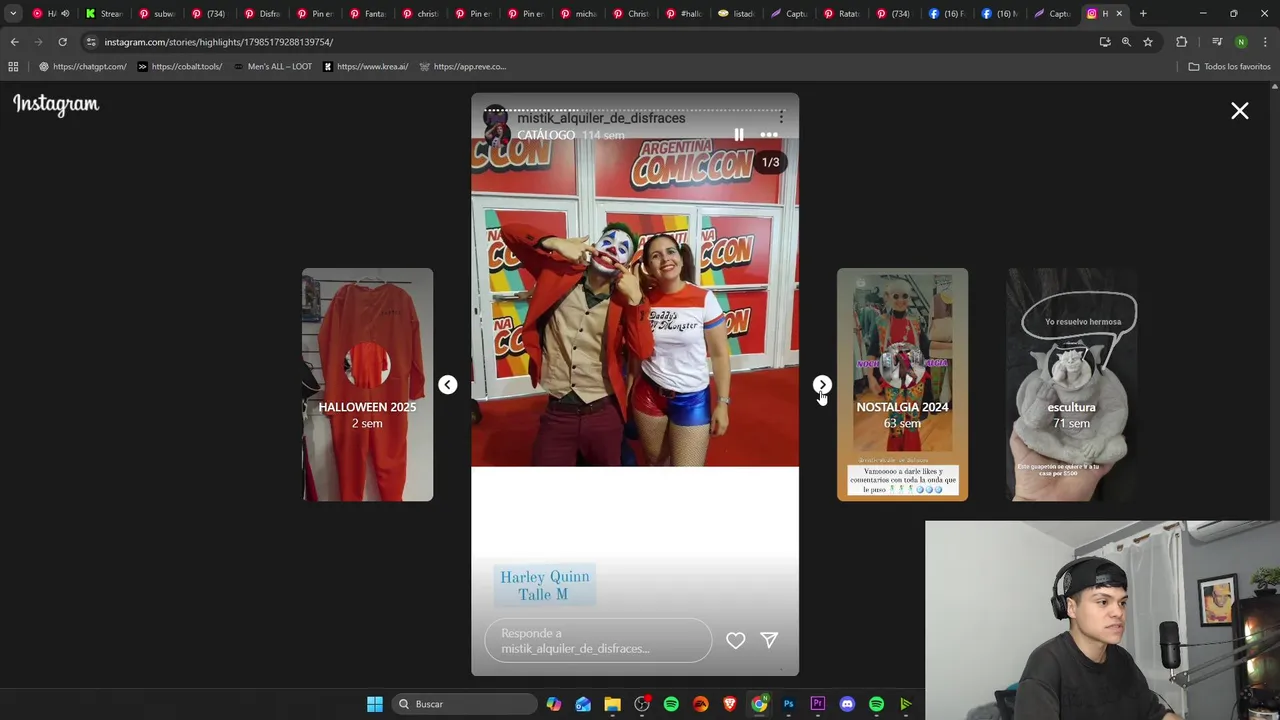Viewport: 1280px width, 720px height.
Task: Open the EA app from the taskbar
Action: (700, 704)
